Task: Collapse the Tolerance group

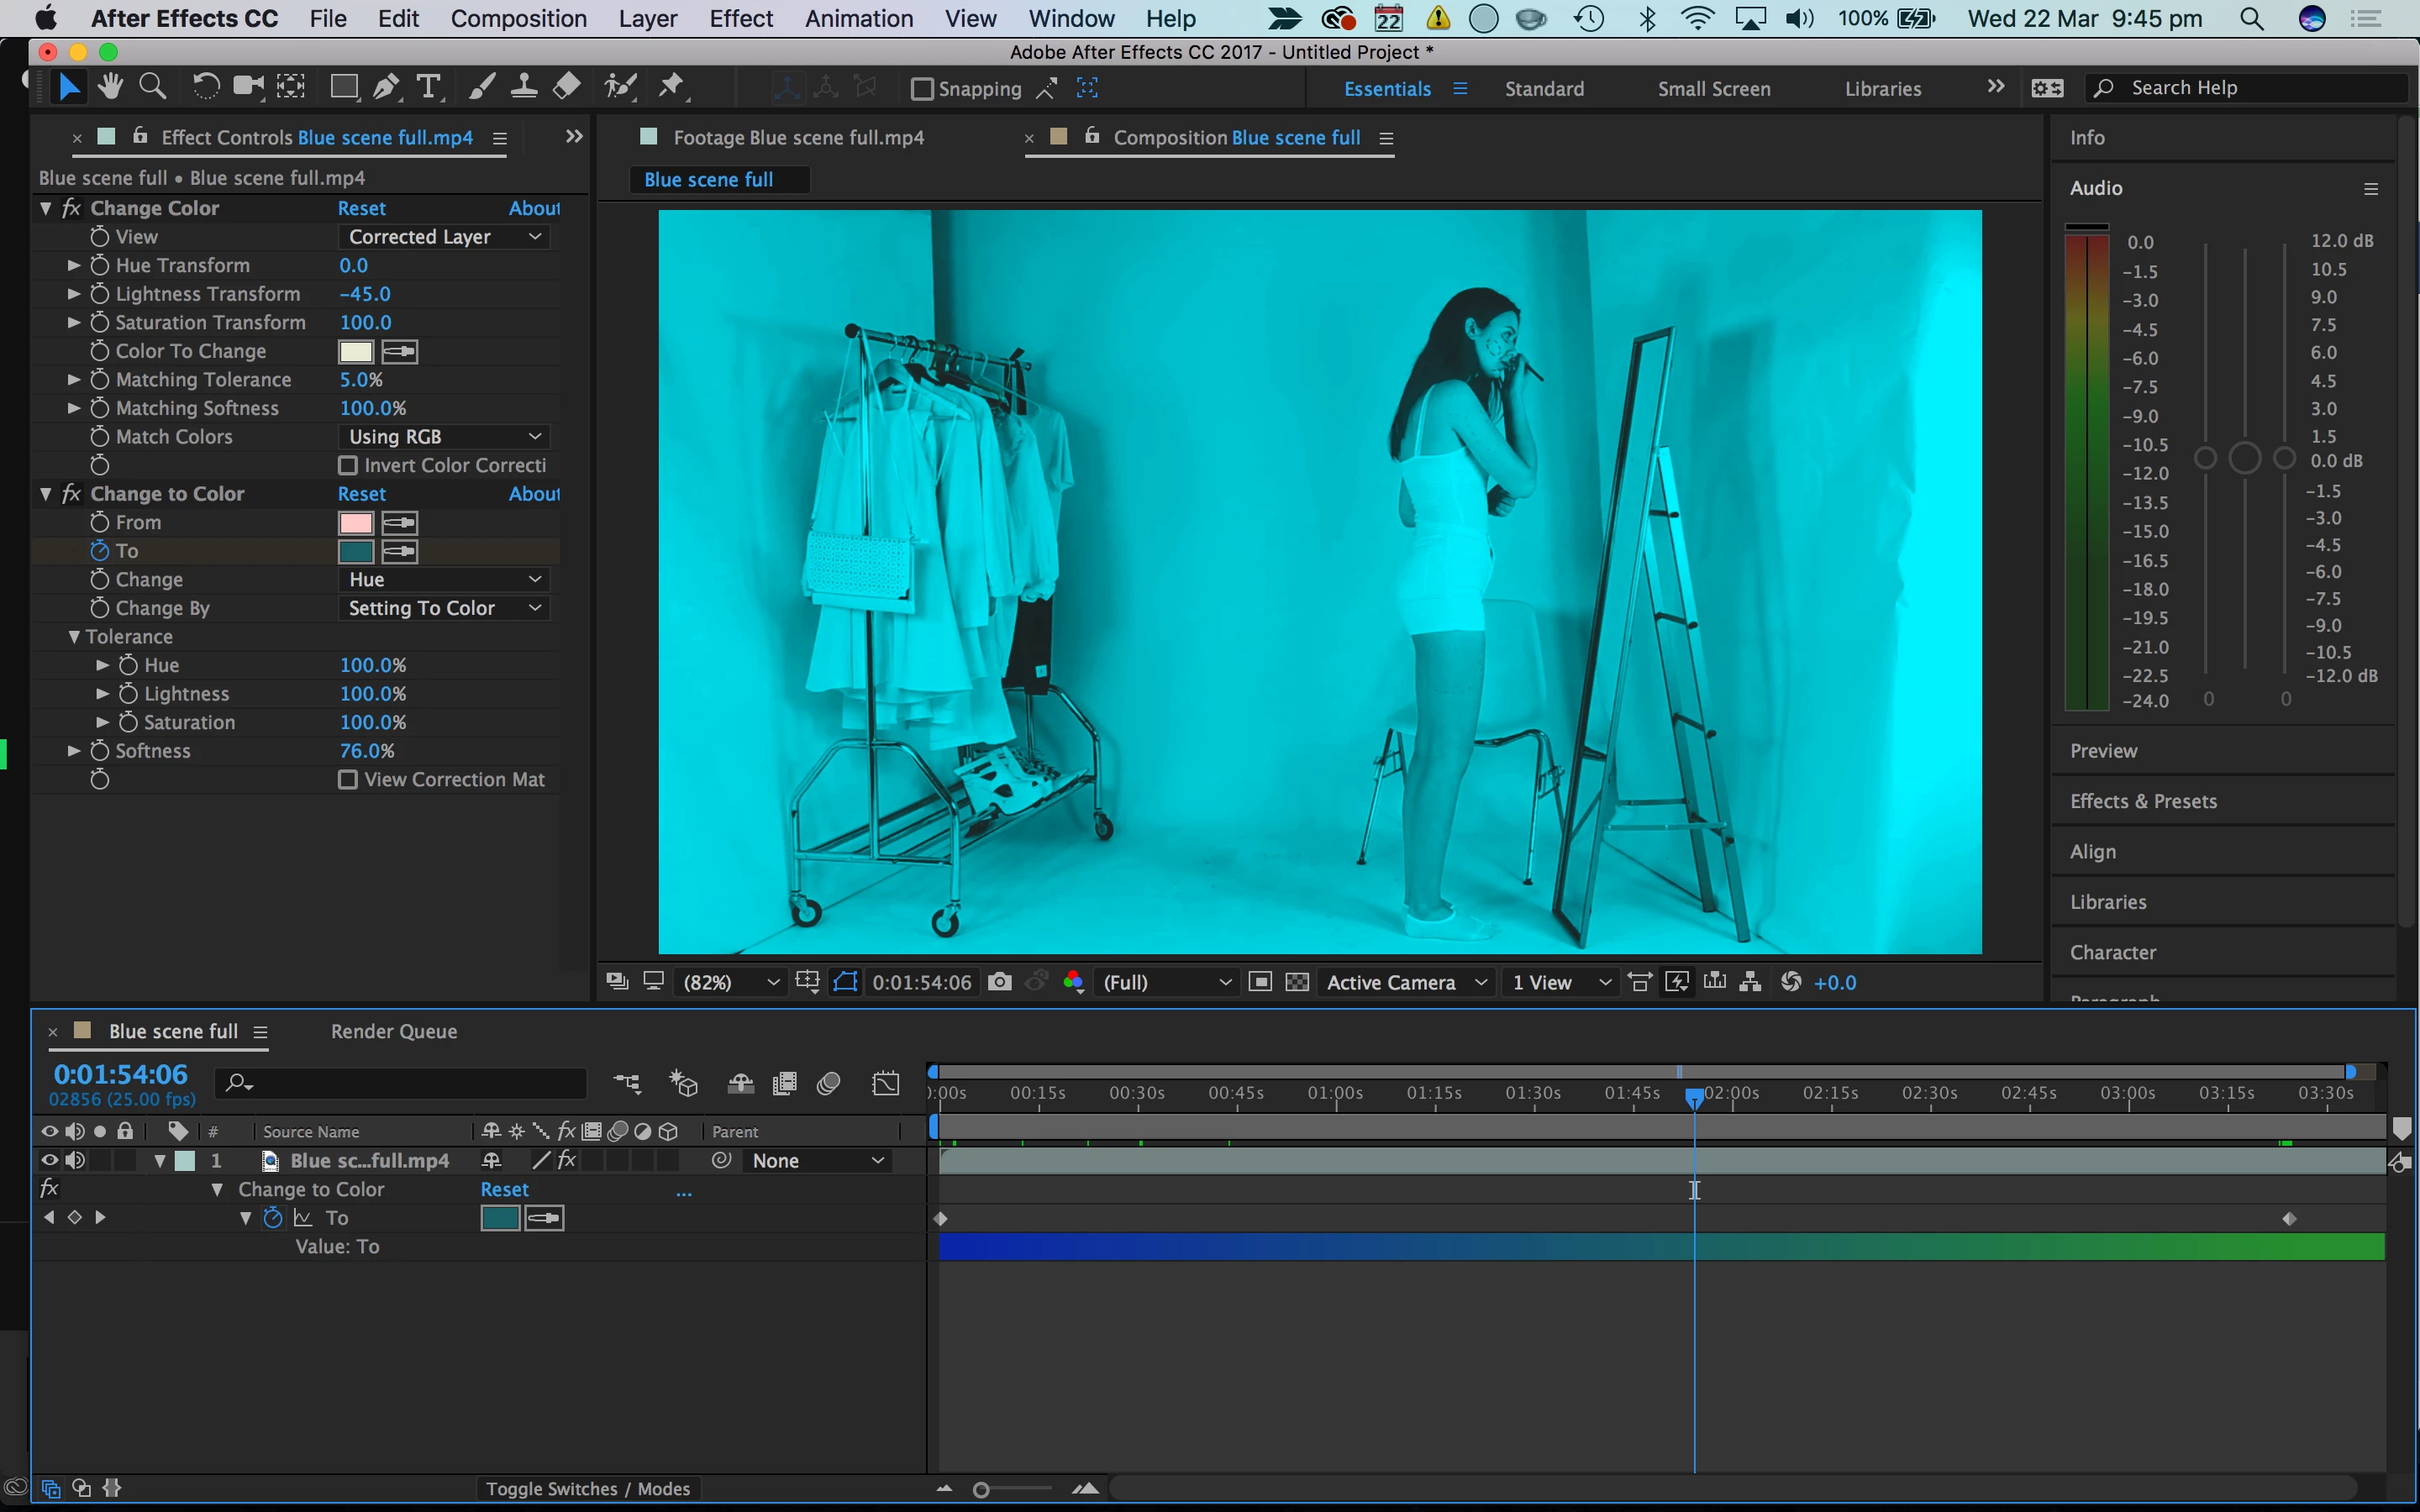Action: (74, 637)
